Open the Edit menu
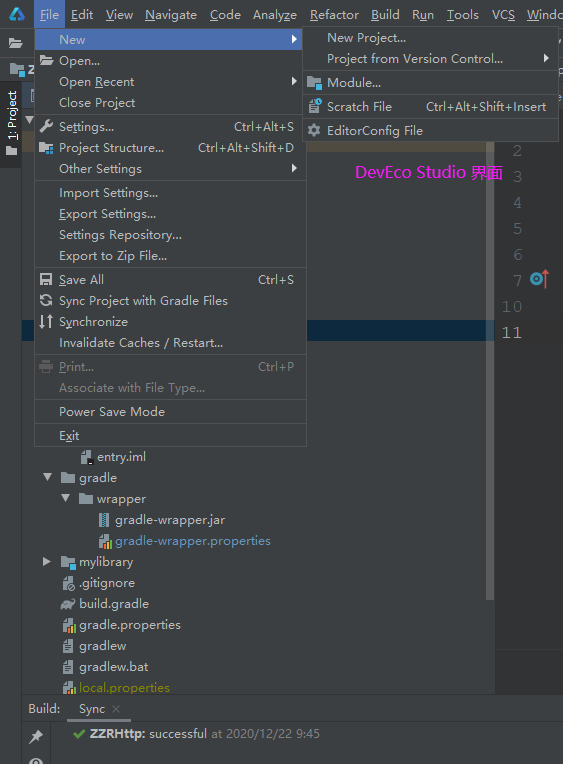Screen dimensions: 563x764 [82, 15]
